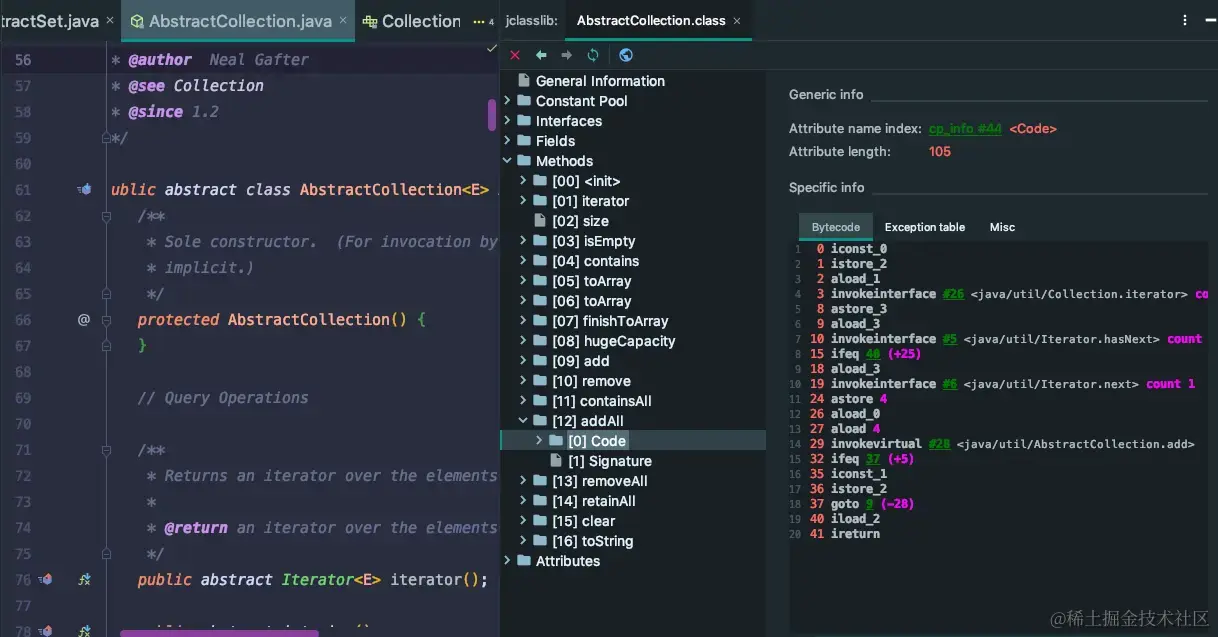Viewport: 1218px width, 637px height.
Task: Click the back arrow in jclasslib toolbar
Action: (541, 55)
